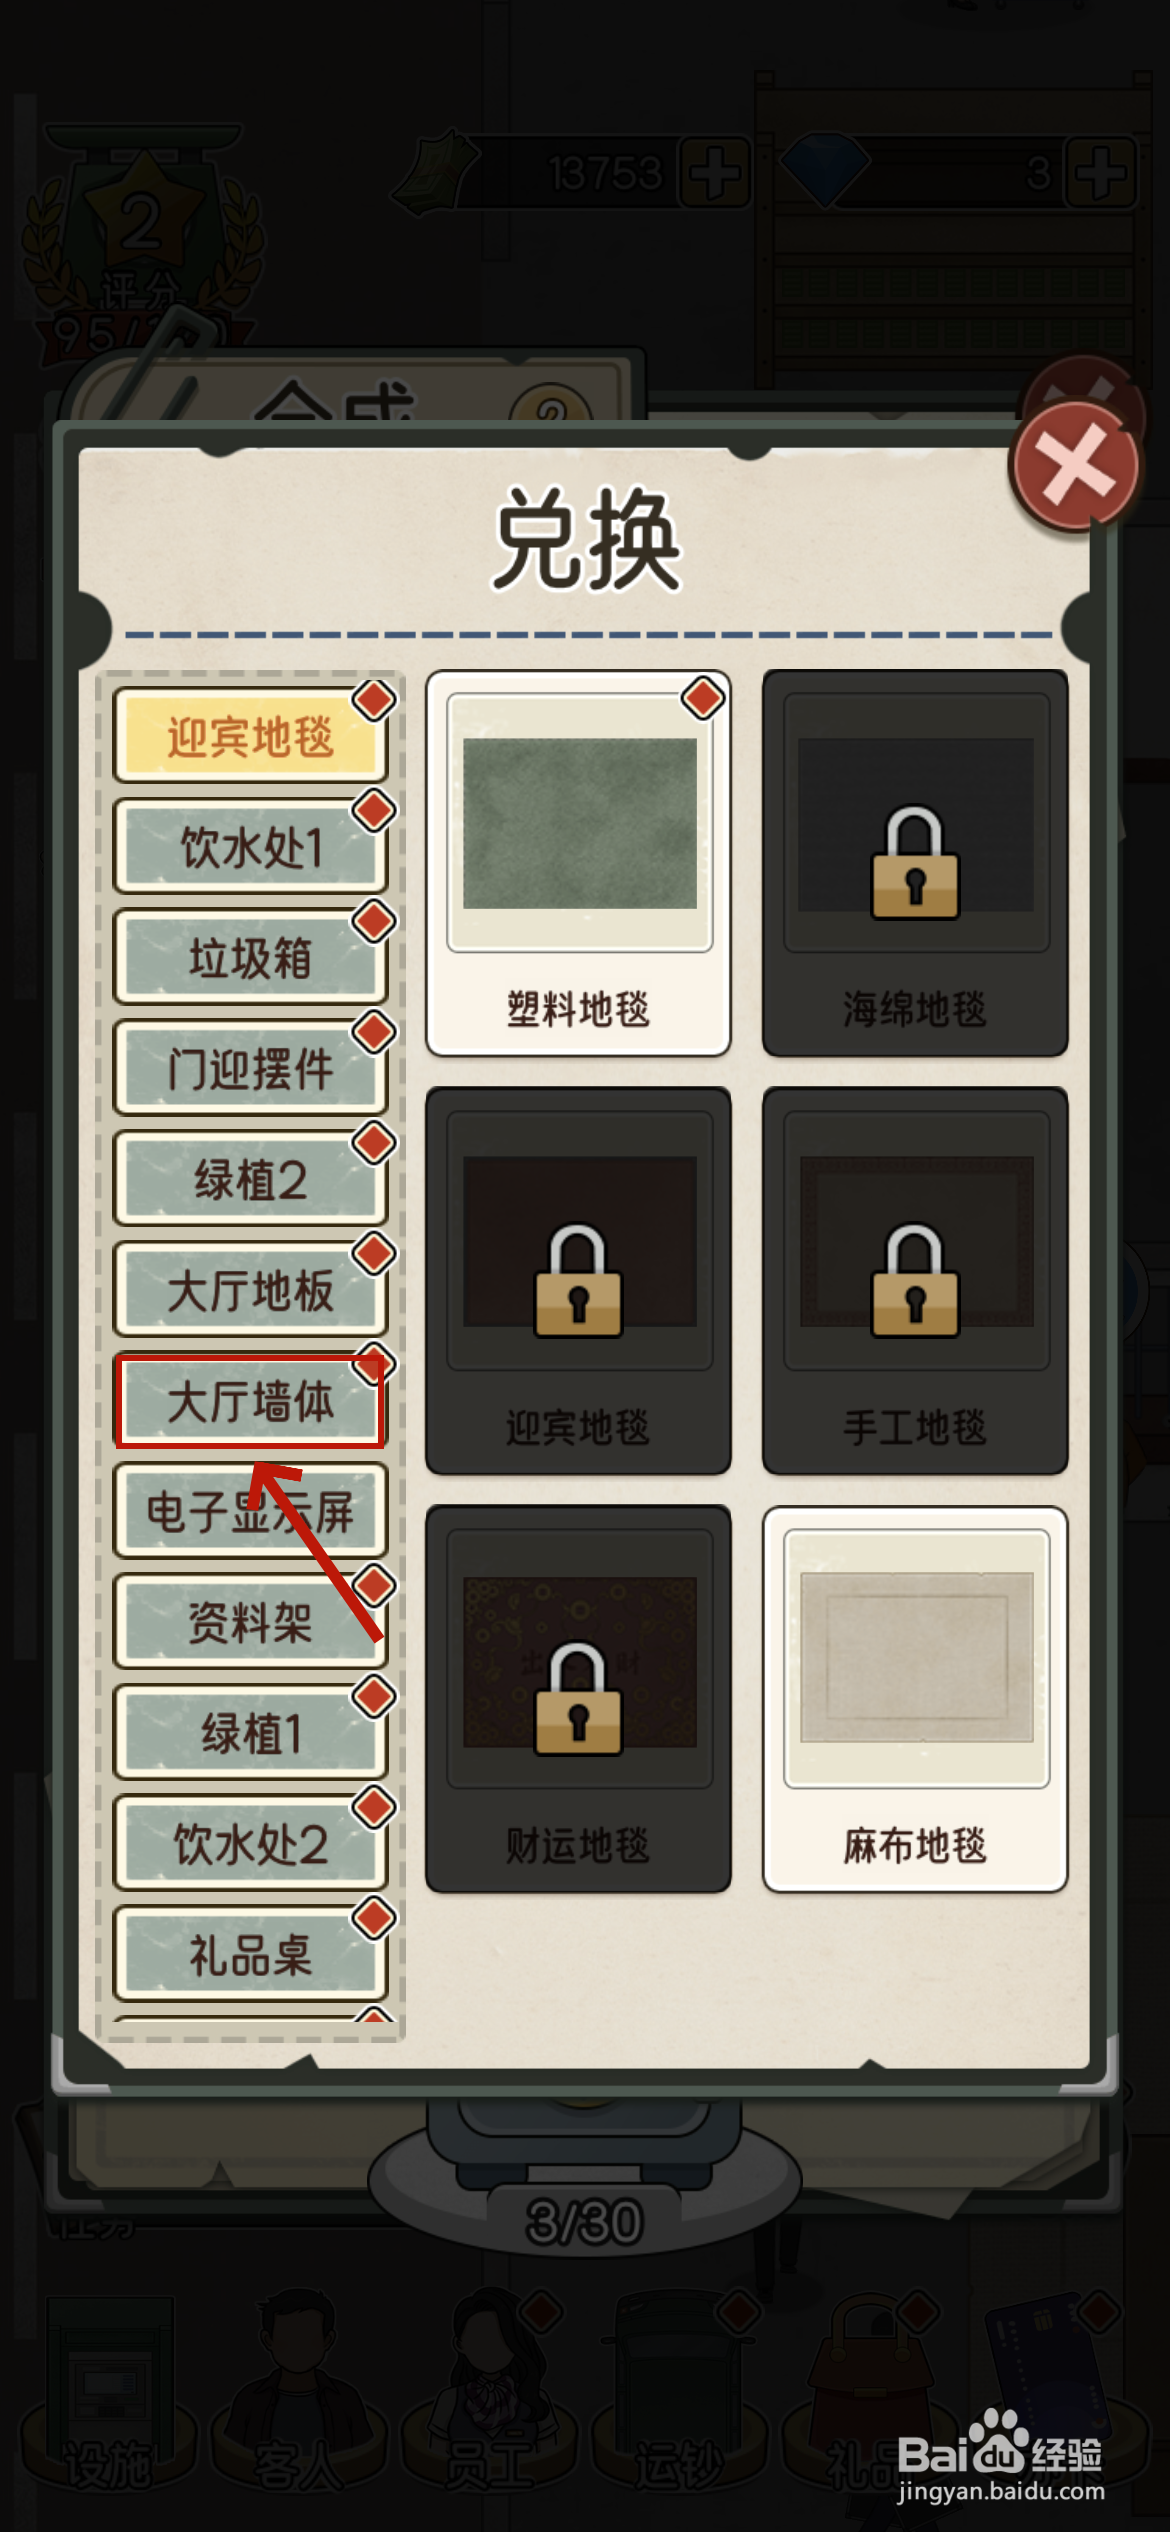Image resolution: width=1170 pixels, height=2532 pixels.
Task: Select the 资料架 category
Action: click(x=250, y=1622)
